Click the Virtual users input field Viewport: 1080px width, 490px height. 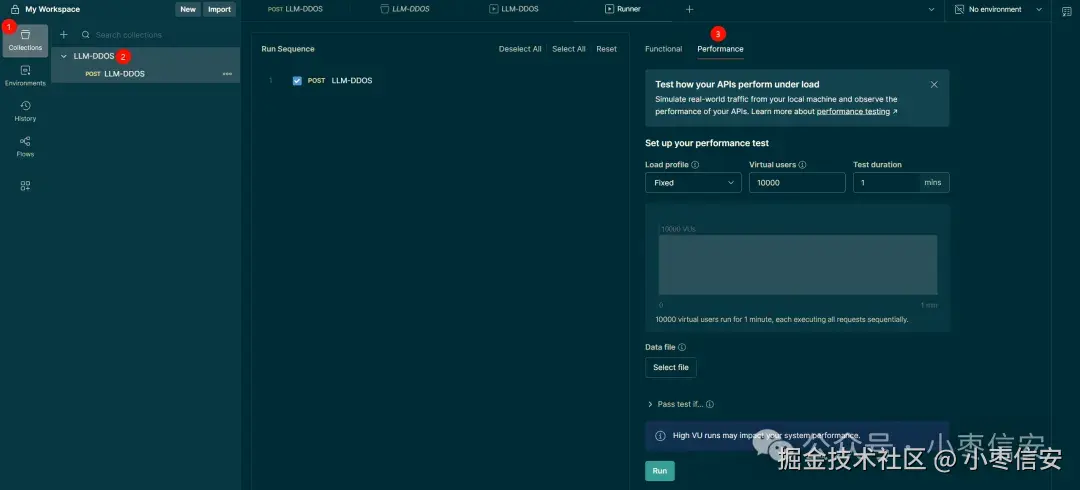pos(797,183)
